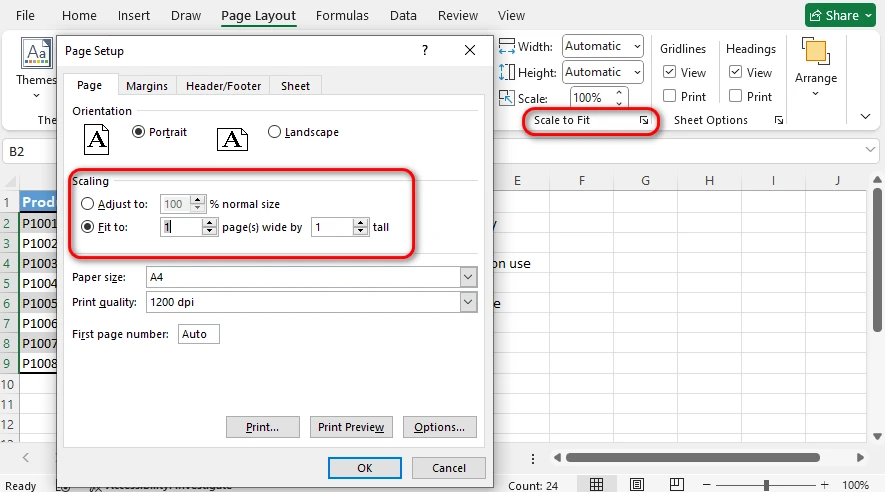Click the Width scale icon
The image size is (885, 492).
[507, 46]
